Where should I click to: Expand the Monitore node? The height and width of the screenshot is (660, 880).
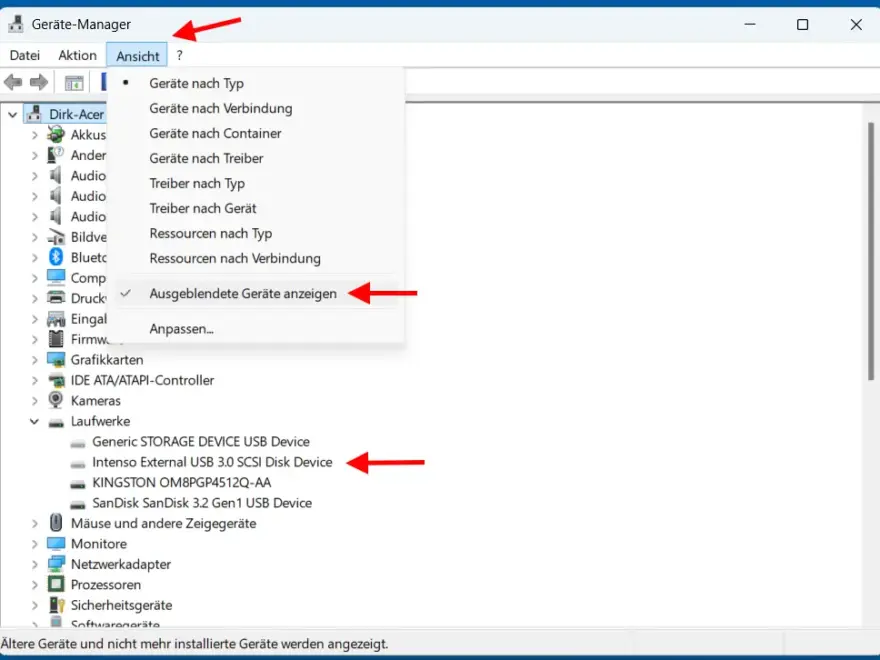(36, 543)
